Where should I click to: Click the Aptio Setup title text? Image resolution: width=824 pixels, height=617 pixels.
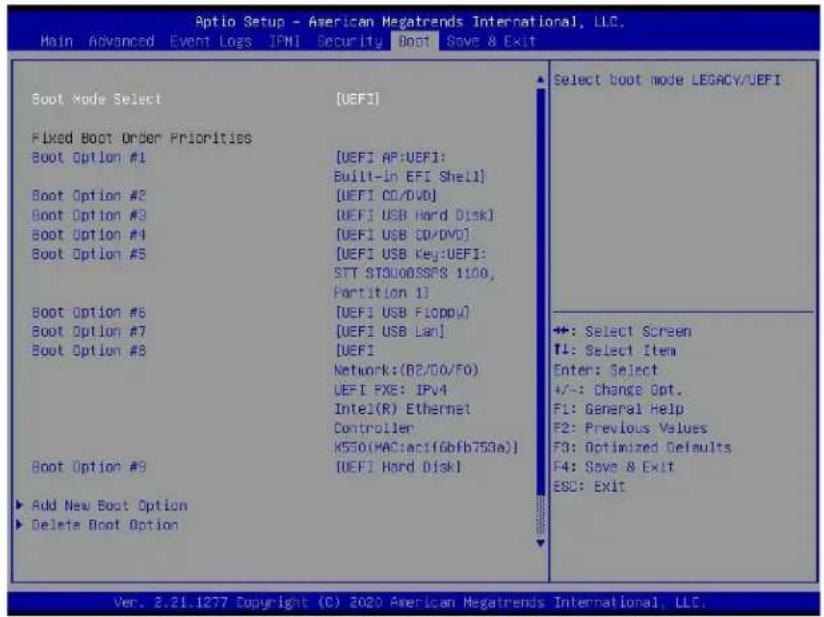pos(410,22)
